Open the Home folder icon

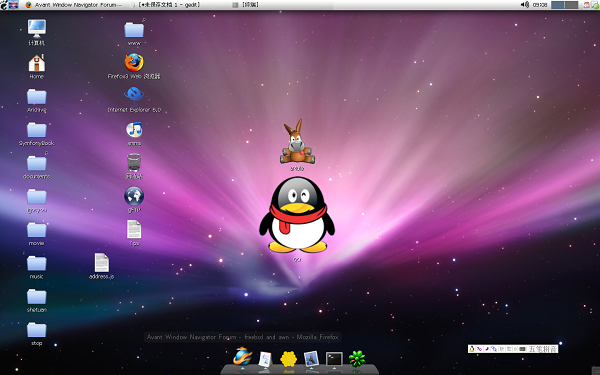pyautogui.click(x=37, y=63)
